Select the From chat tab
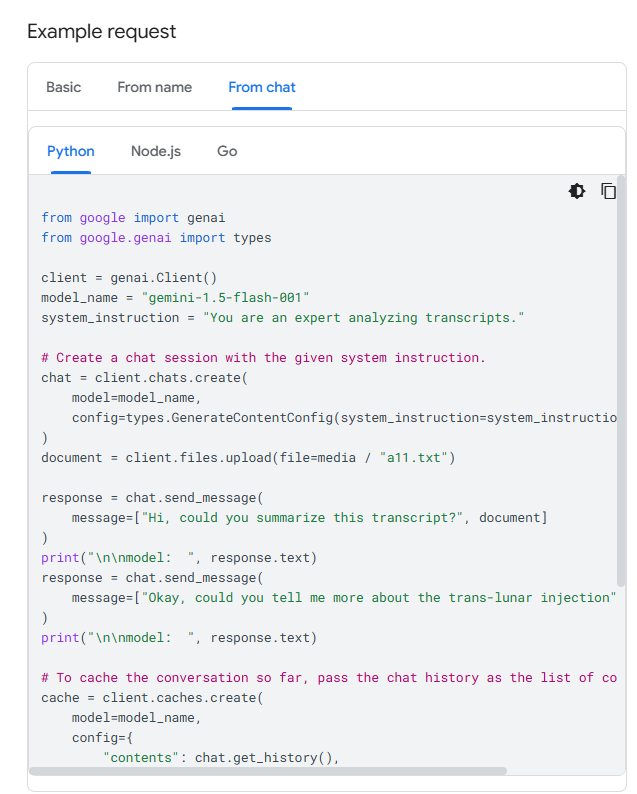637x794 pixels. pyautogui.click(x=262, y=87)
